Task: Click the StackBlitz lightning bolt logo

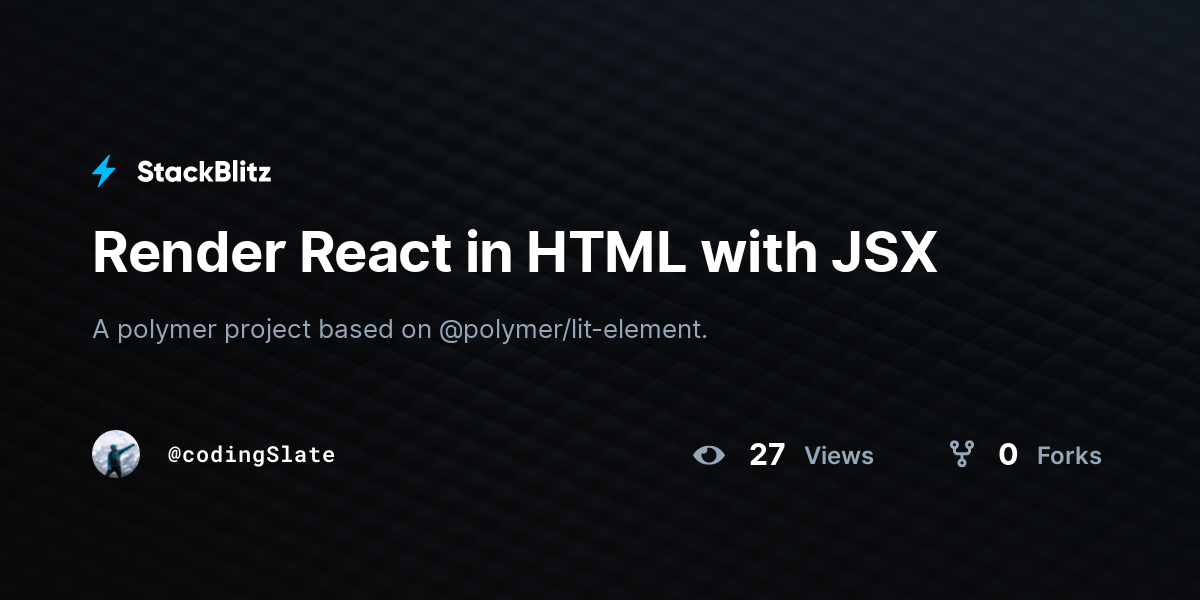Action: [104, 172]
